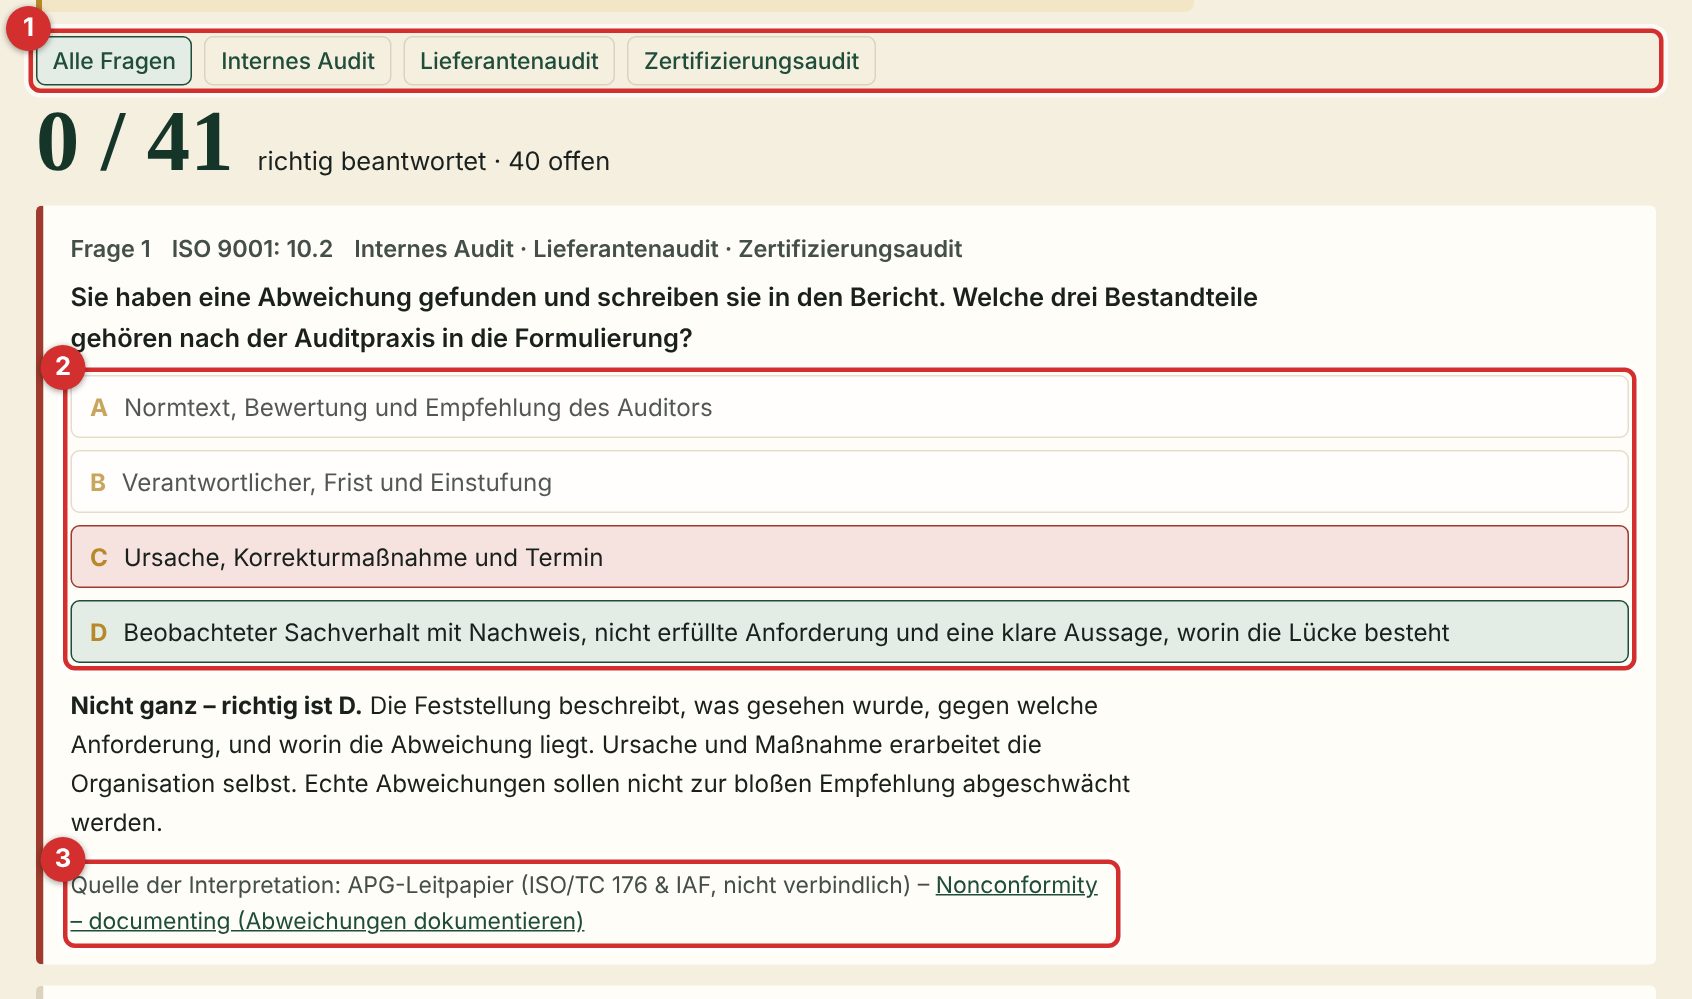Click 'Nicht ganz – richtig ist D.' feedback
This screenshot has width=1692, height=999.
click(216, 706)
